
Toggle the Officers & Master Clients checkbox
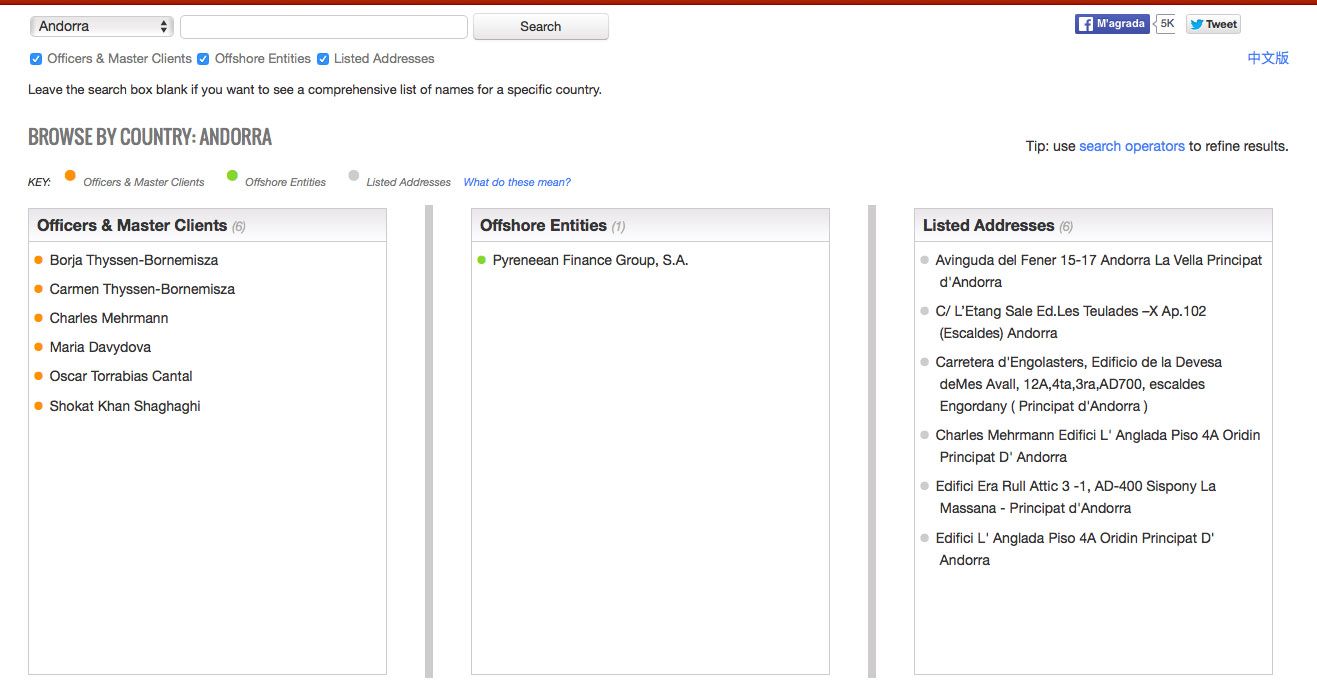pos(36,59)
